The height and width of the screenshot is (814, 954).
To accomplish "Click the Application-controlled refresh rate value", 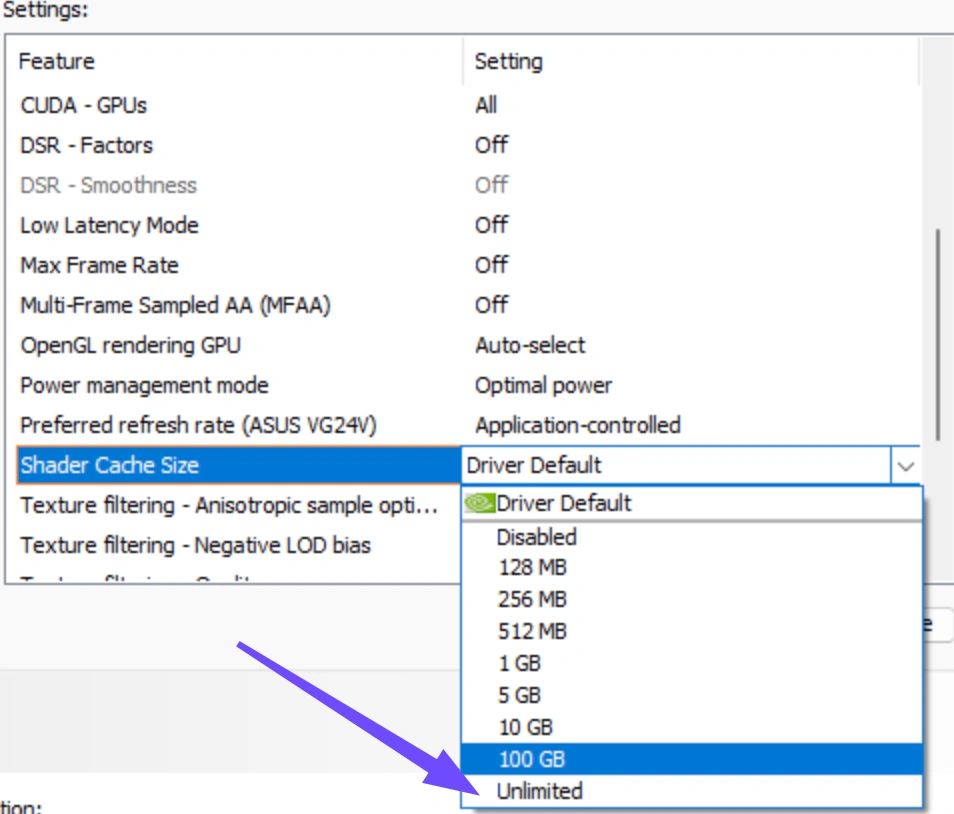I will click(578, 425).
